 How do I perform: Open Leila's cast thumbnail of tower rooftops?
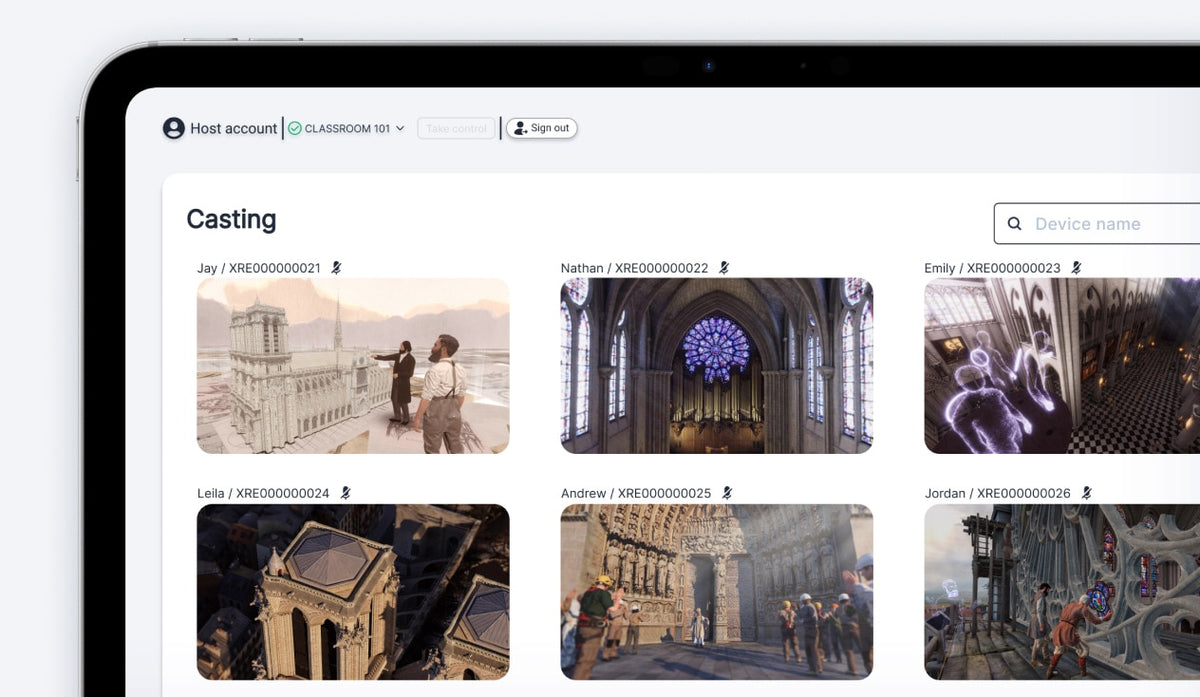353,592
